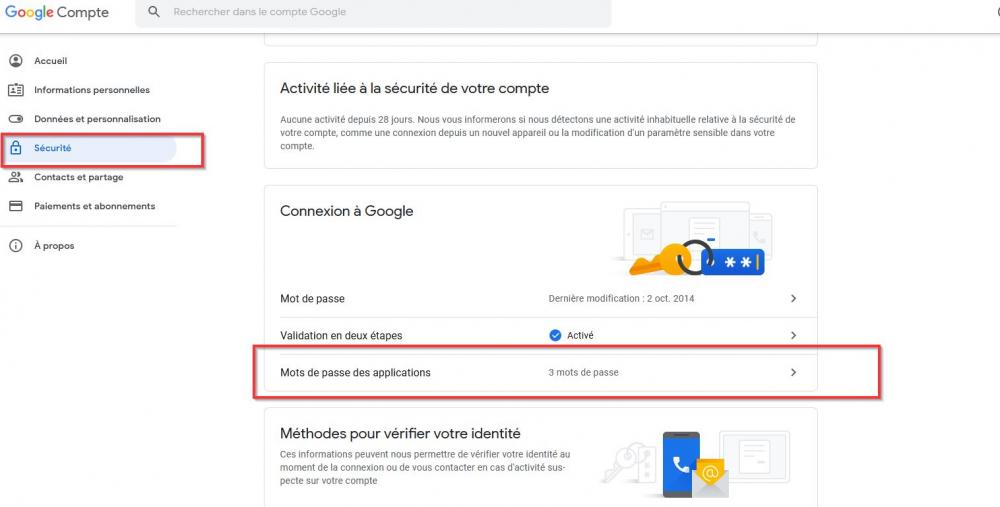Open the Mot de passe row
The width and height of the screenshot is (1000, 507).
pyautogui.click(x=541, y=298)
